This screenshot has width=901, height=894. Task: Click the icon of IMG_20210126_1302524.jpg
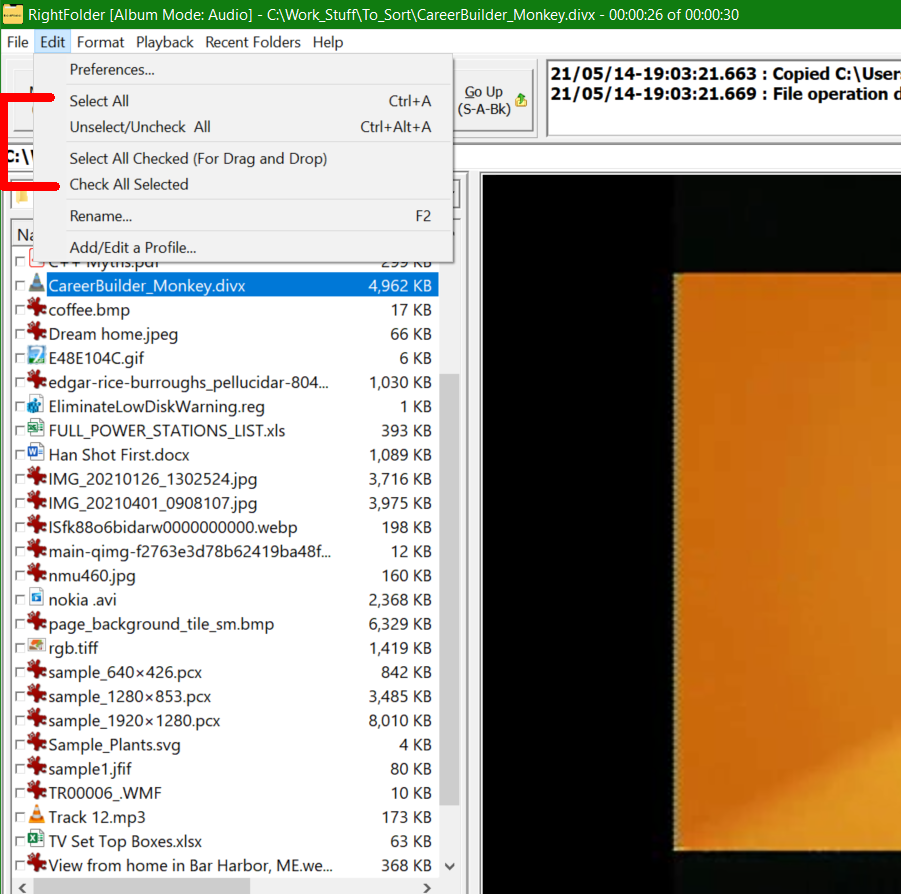[37, 477]
